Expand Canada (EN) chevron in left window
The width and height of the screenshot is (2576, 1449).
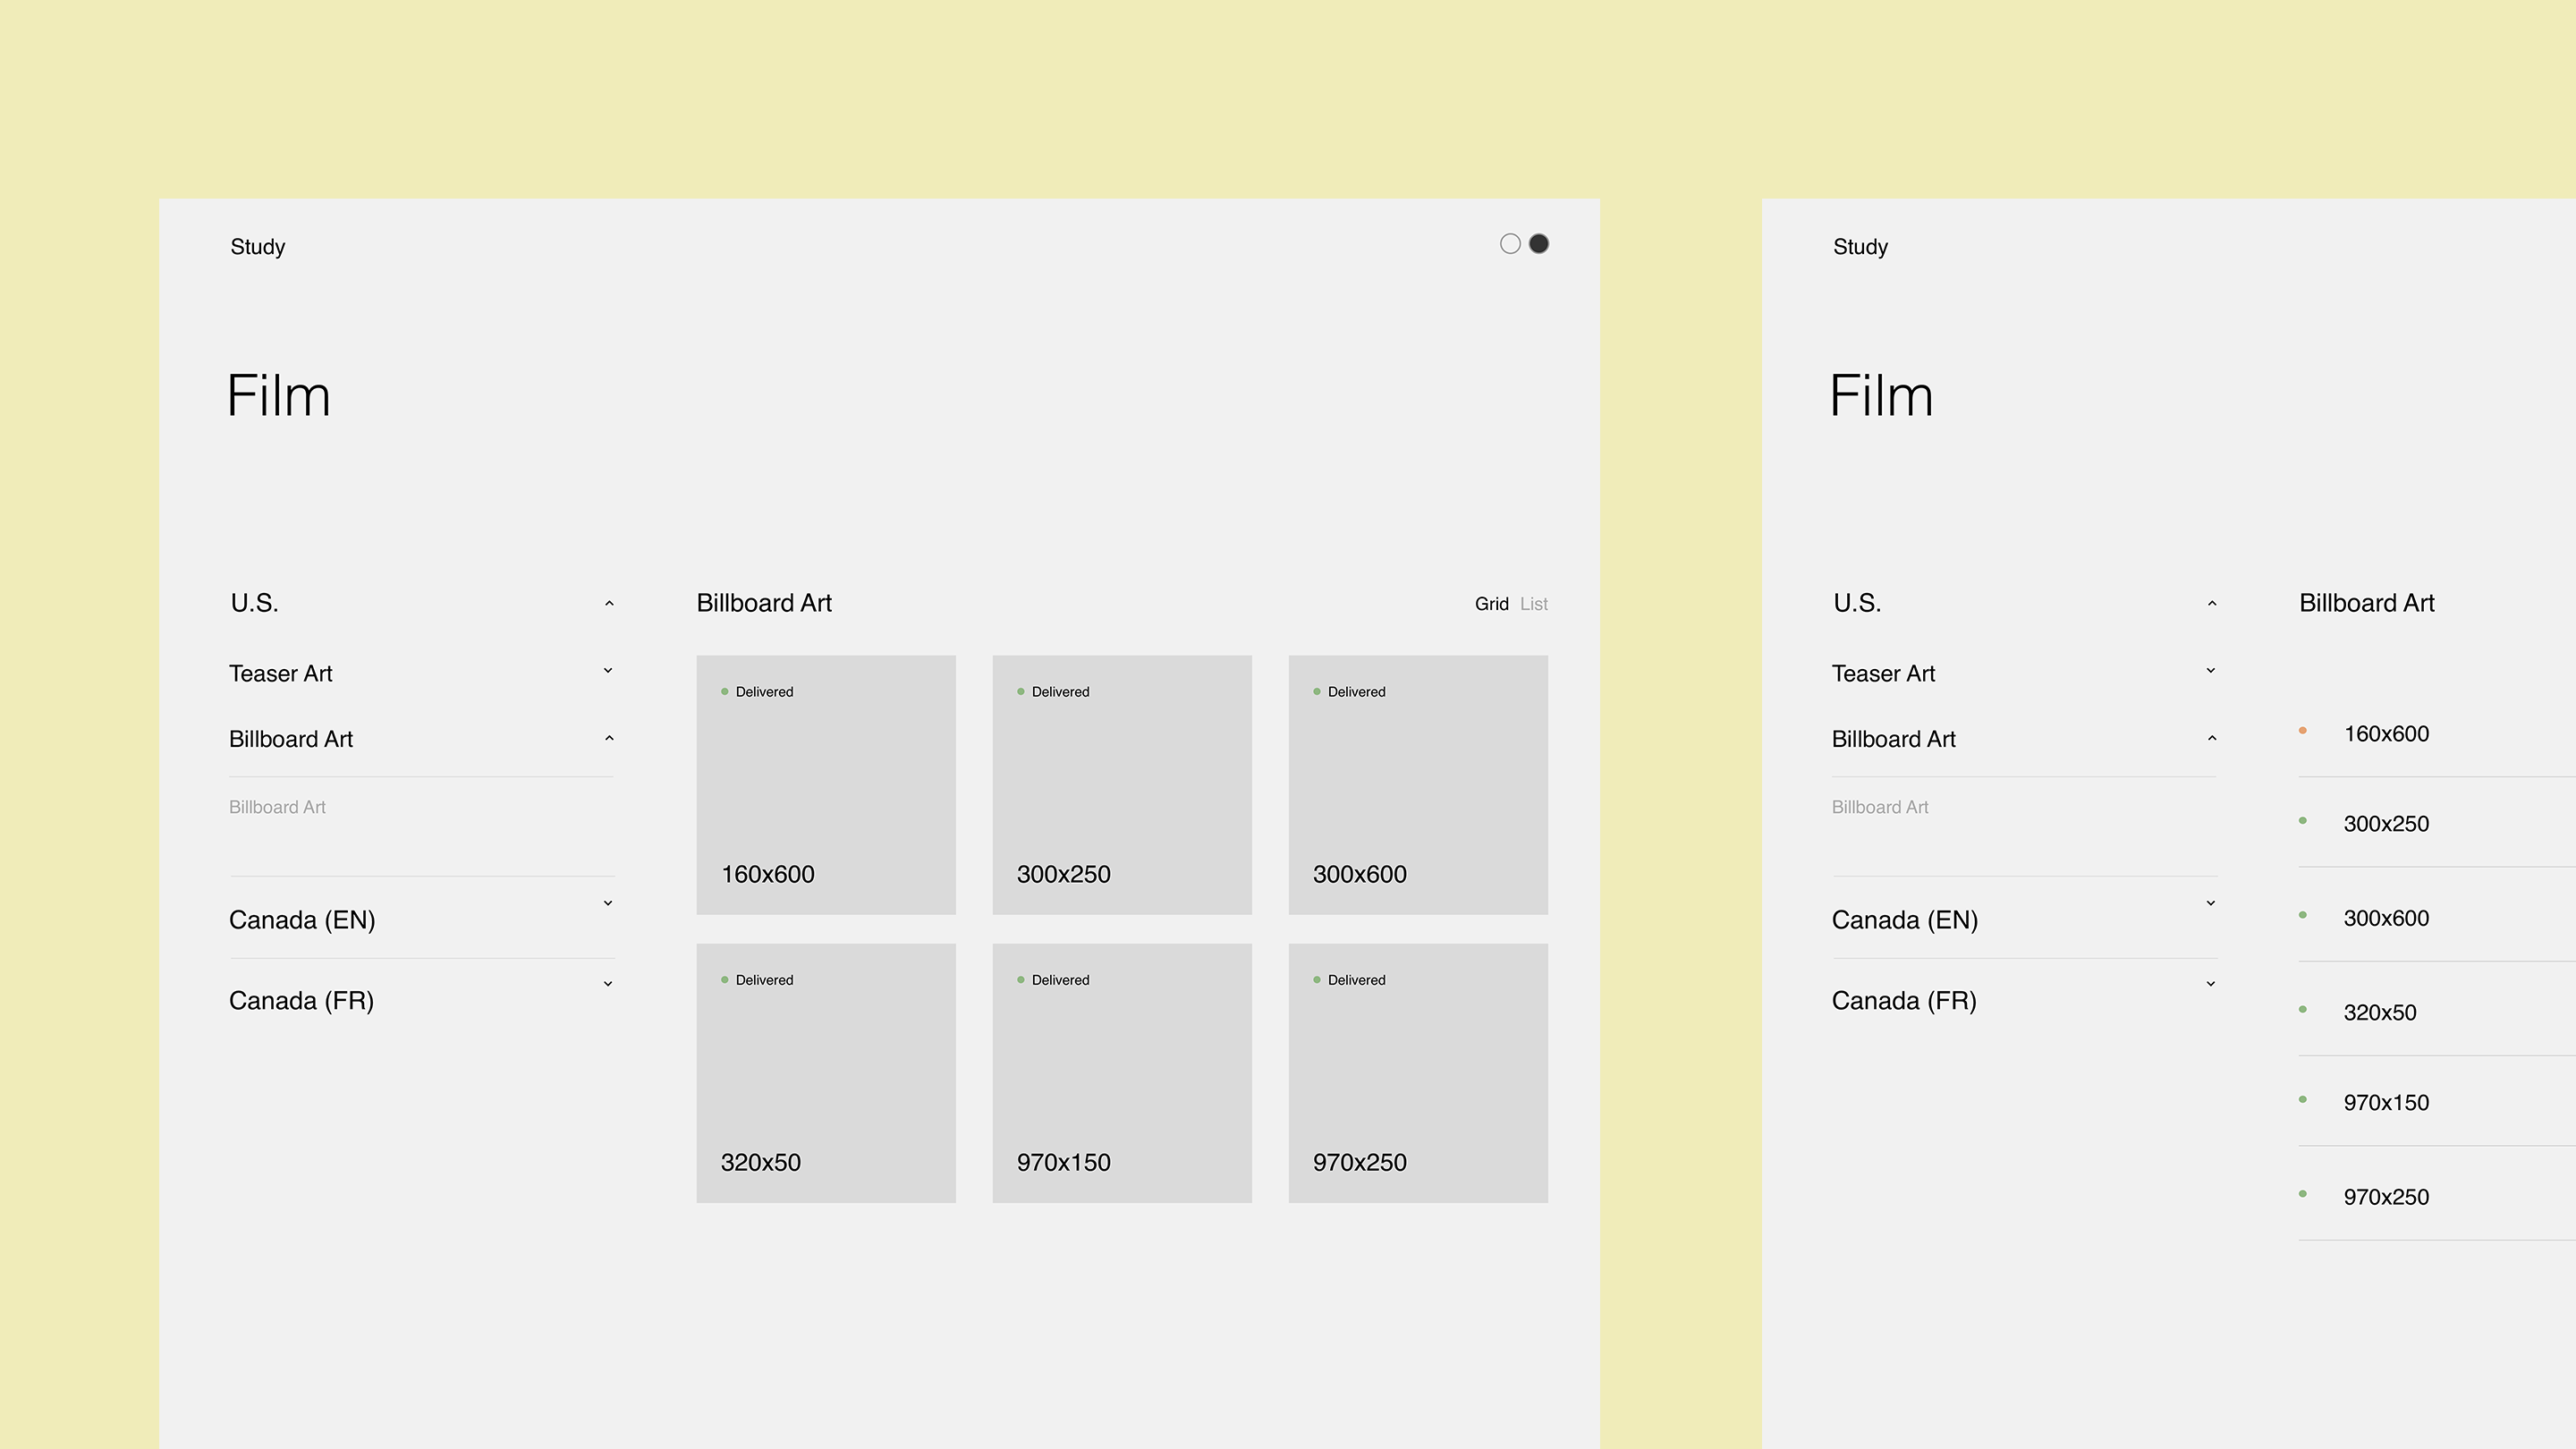pyautogui.click(x=608, y=904)
